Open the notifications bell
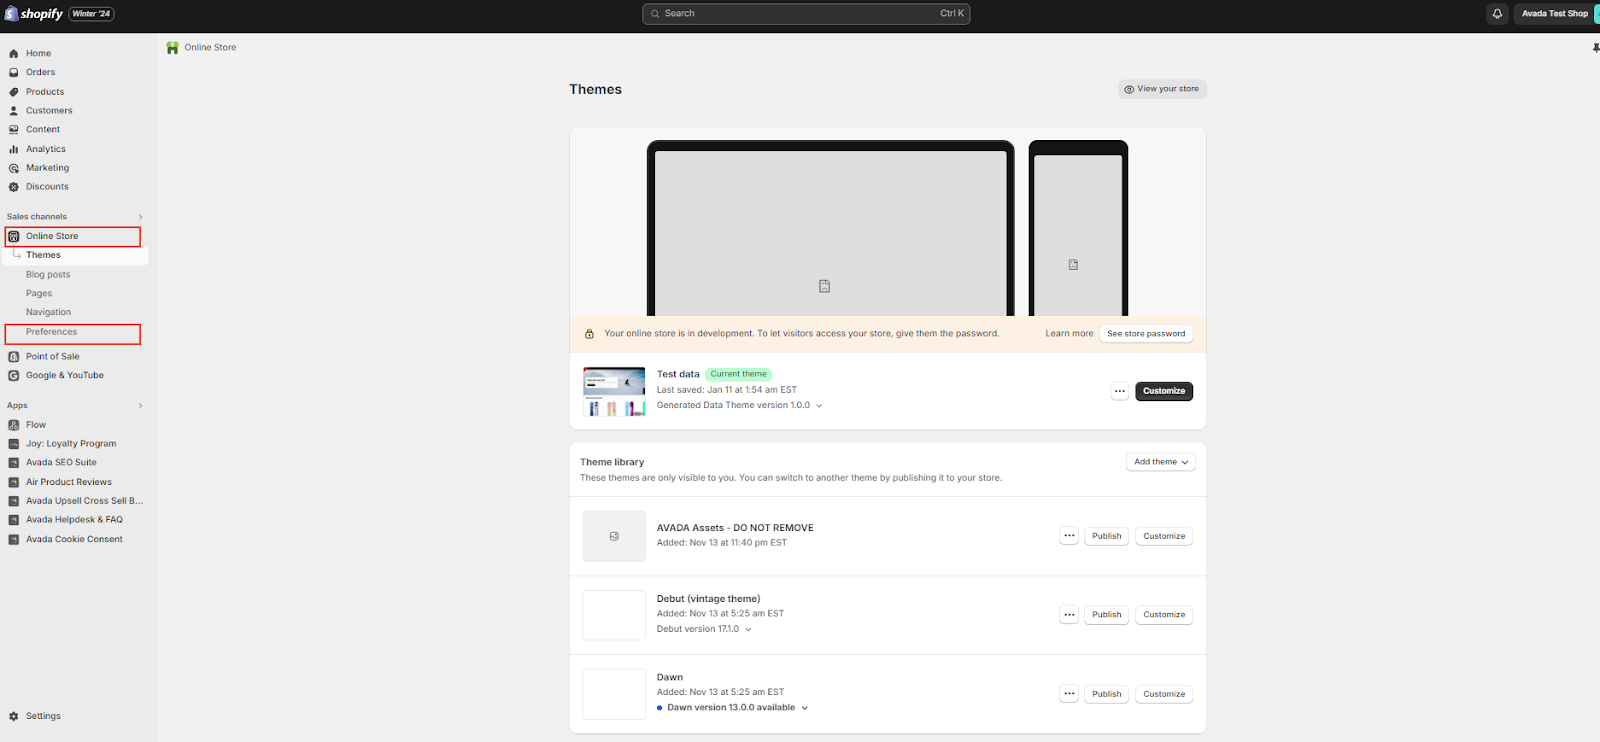Viewport: 1600px width, 742px height. tap(1497, 14)
